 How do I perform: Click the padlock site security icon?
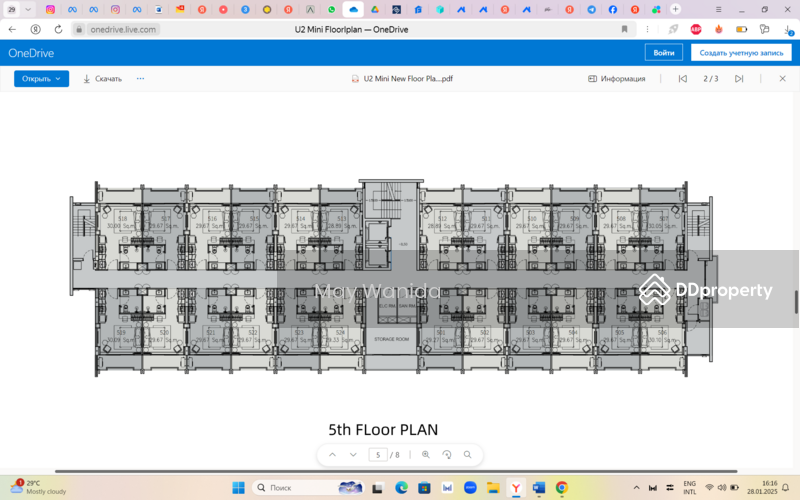(79, 30)
